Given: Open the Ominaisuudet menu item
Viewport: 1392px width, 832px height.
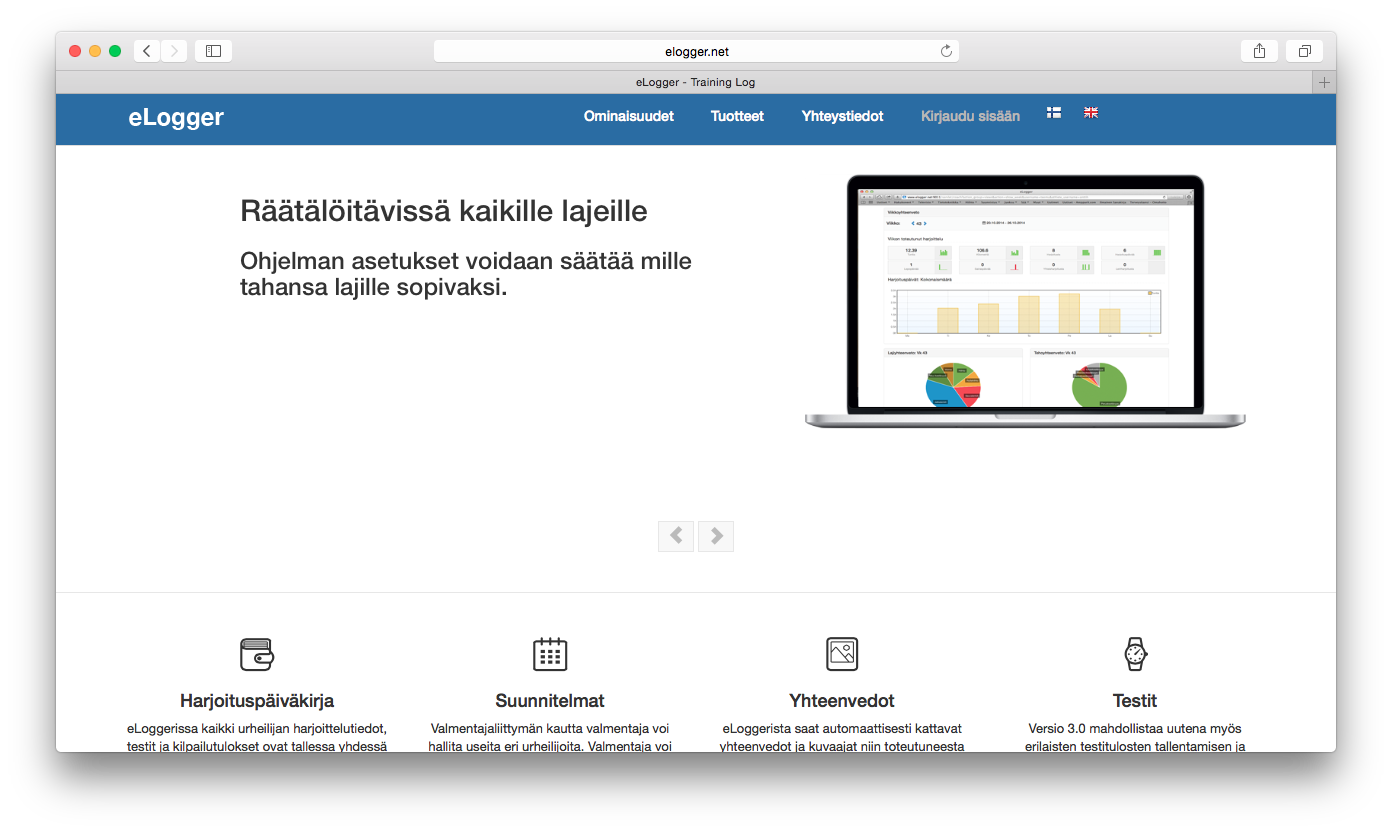Looking at the screenshot, I should [x=629, y=116].
